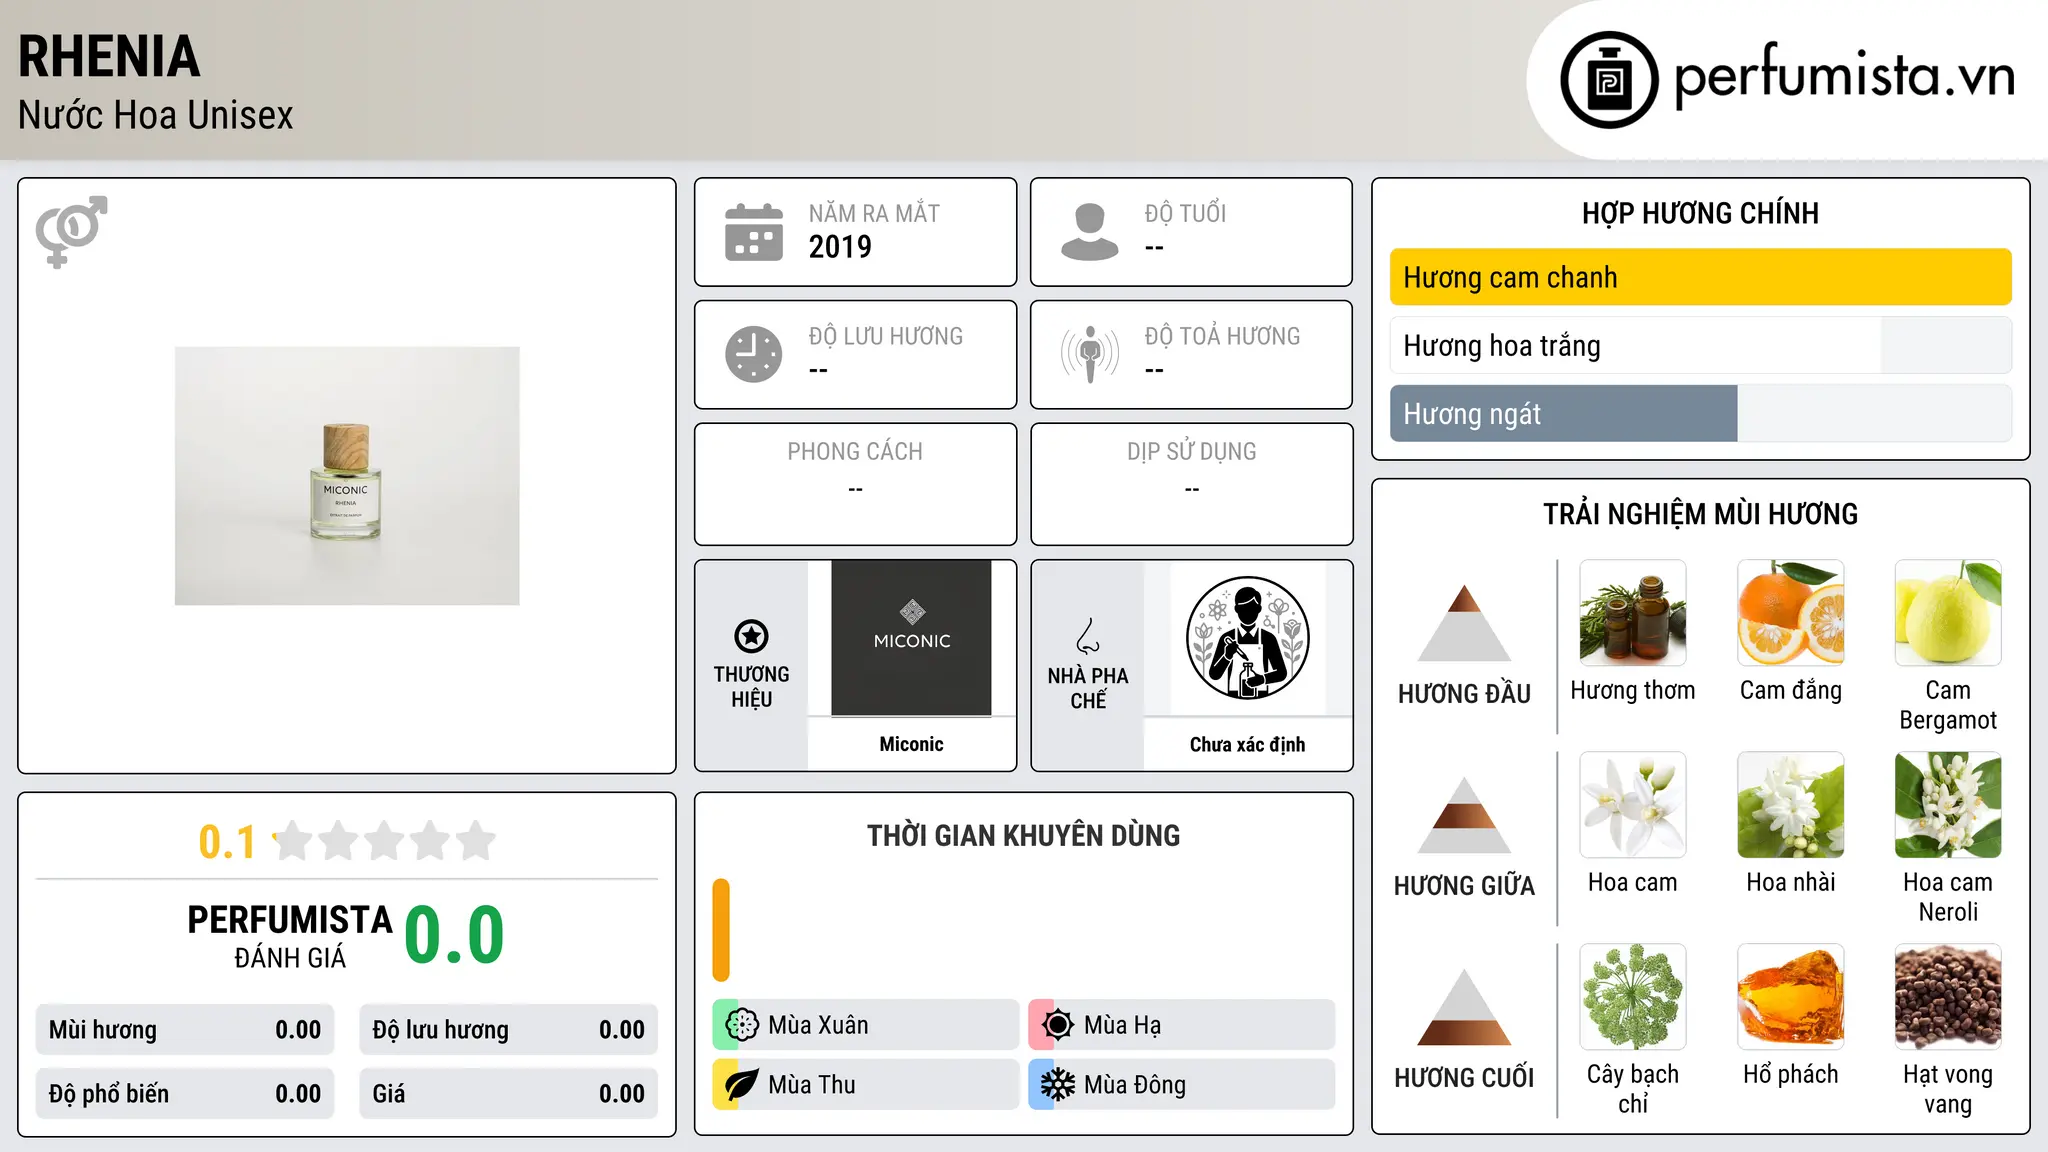Click the Hương hoa trắng accord bar
The image size is (2048, 1152).
click(1700, 345)
